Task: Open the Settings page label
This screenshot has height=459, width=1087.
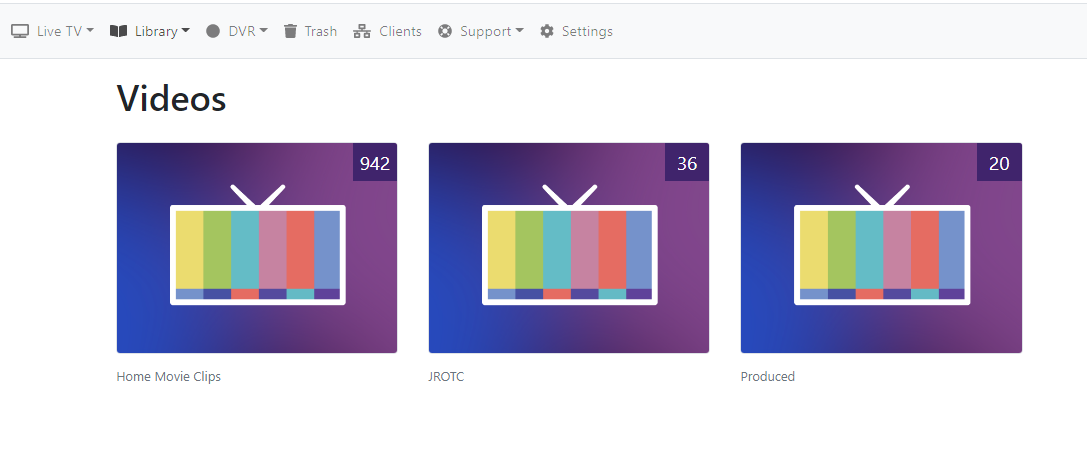Action: 587,31
